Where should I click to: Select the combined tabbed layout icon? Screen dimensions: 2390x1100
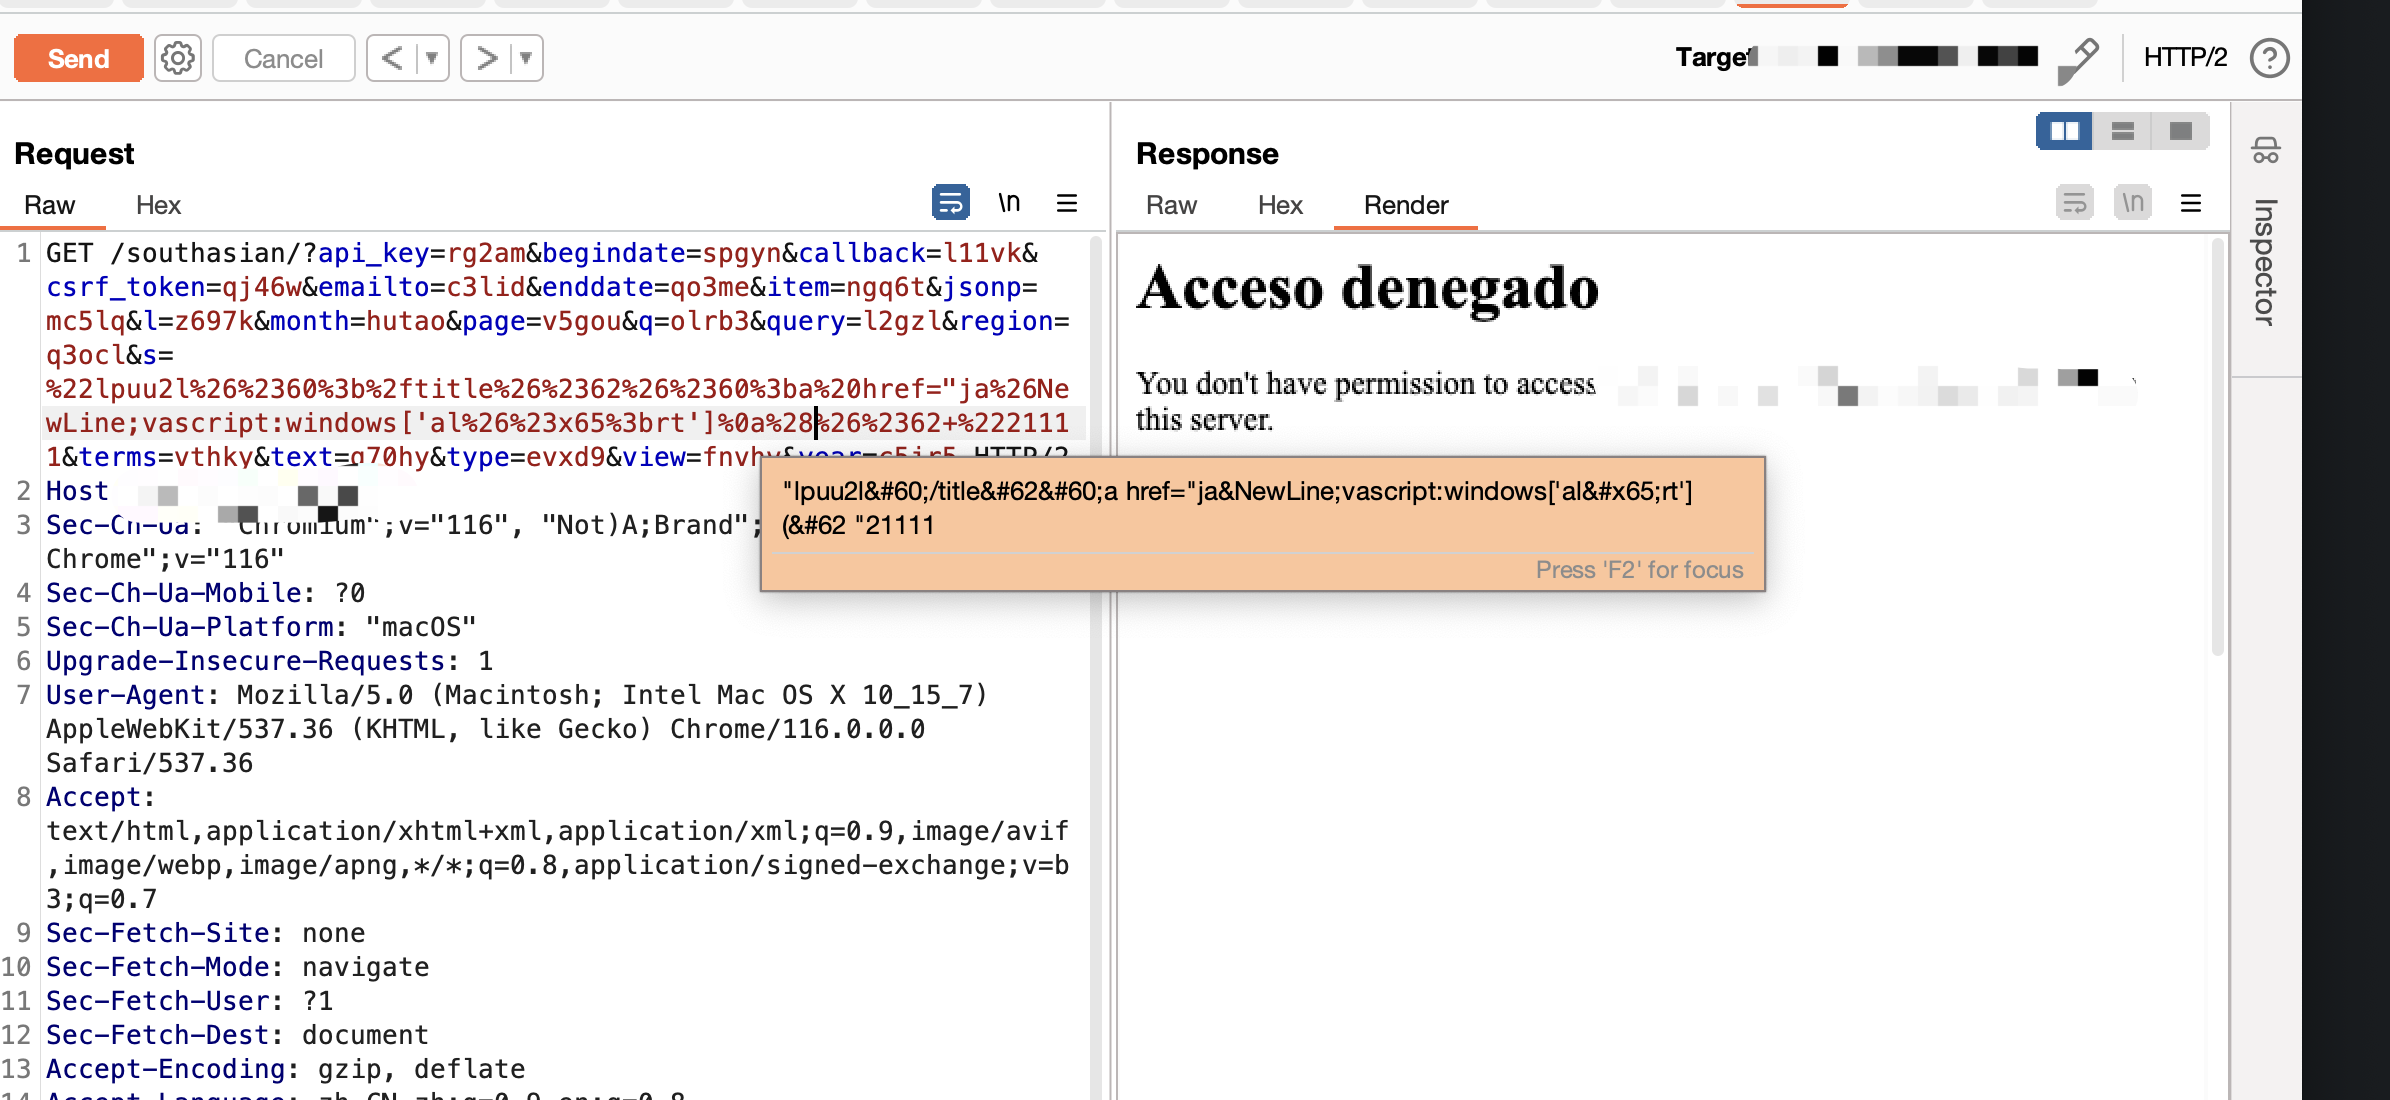tap(2180, 131)
